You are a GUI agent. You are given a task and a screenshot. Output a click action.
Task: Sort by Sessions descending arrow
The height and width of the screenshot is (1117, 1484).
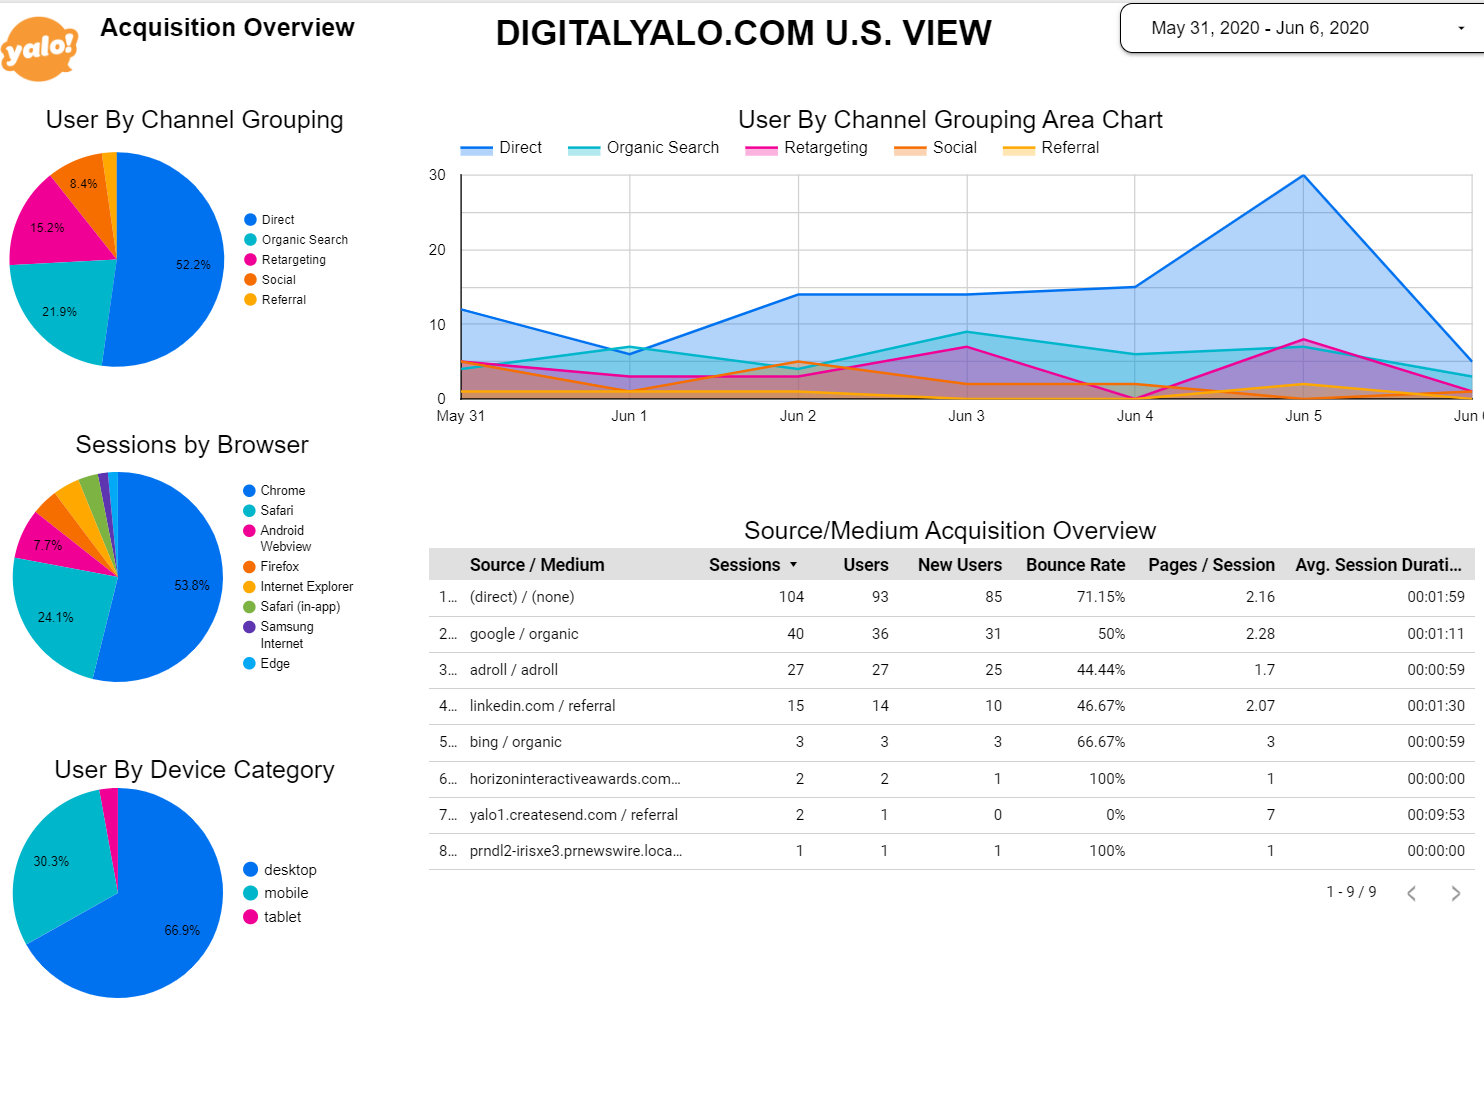point(794,565)
